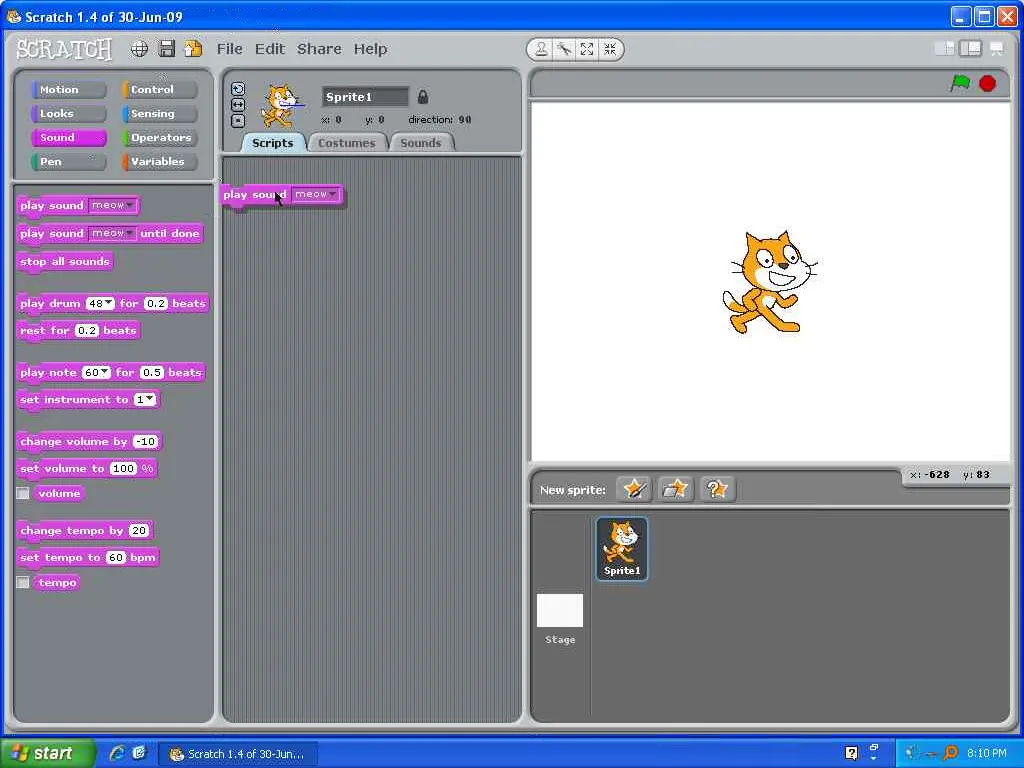Select the grow sprite tool
The width and height of the screenshot is (1024, 768).
point(587,49)
